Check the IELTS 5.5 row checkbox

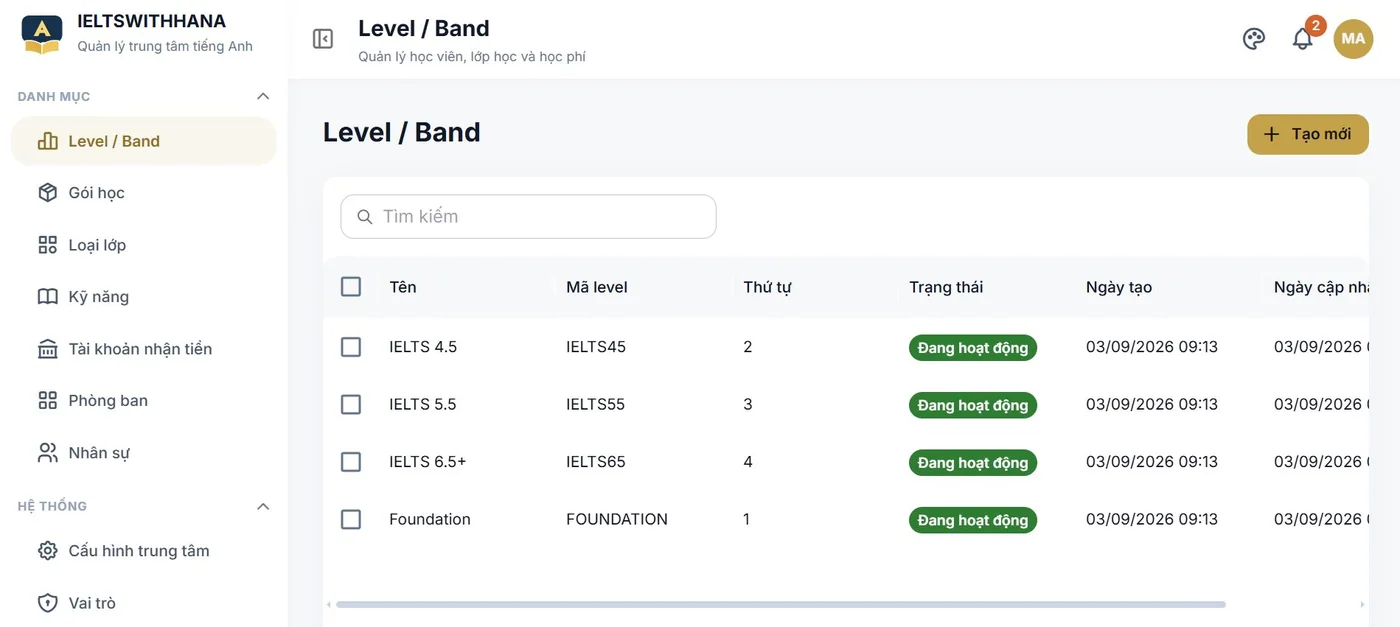[351, 405]
